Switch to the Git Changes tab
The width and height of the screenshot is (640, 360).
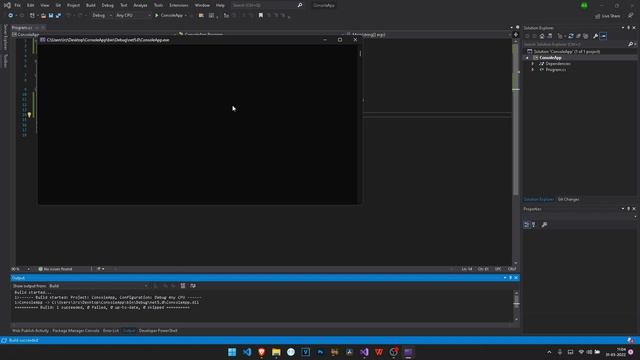tap(568, 200)
